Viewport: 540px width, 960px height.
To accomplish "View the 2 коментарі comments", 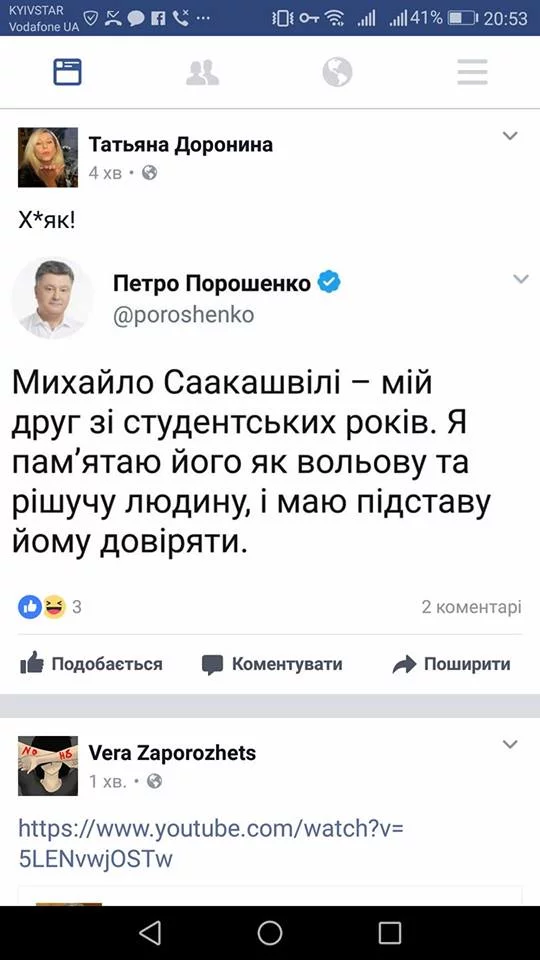I will click(x=471, y=607).
